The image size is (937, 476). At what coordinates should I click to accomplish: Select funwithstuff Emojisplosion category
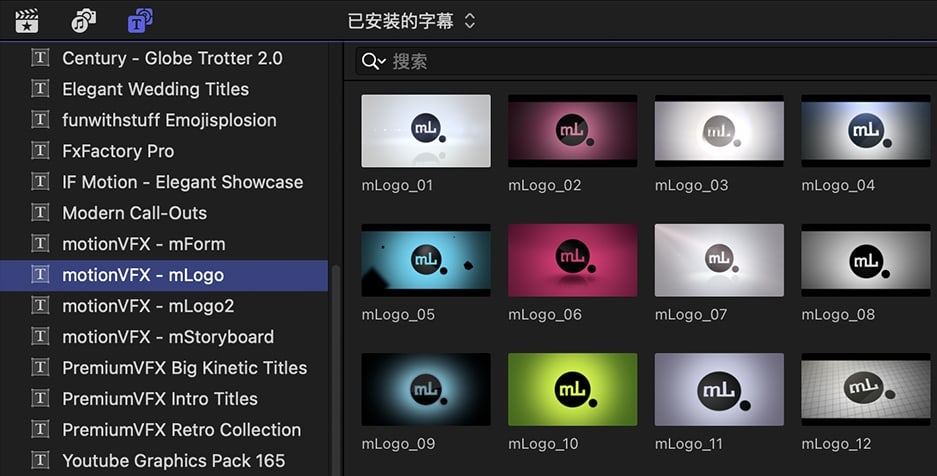(x=164, y=120)
